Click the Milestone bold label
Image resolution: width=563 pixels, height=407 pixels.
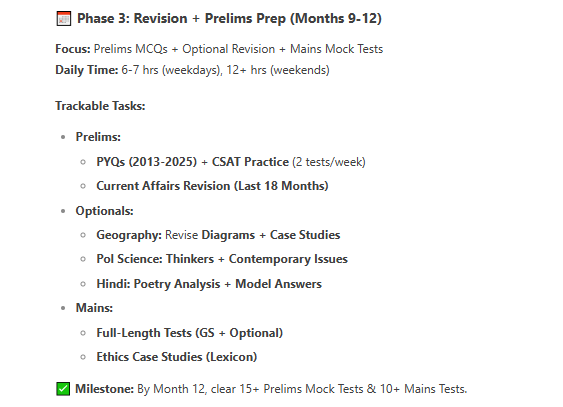(x=104, y=389)
